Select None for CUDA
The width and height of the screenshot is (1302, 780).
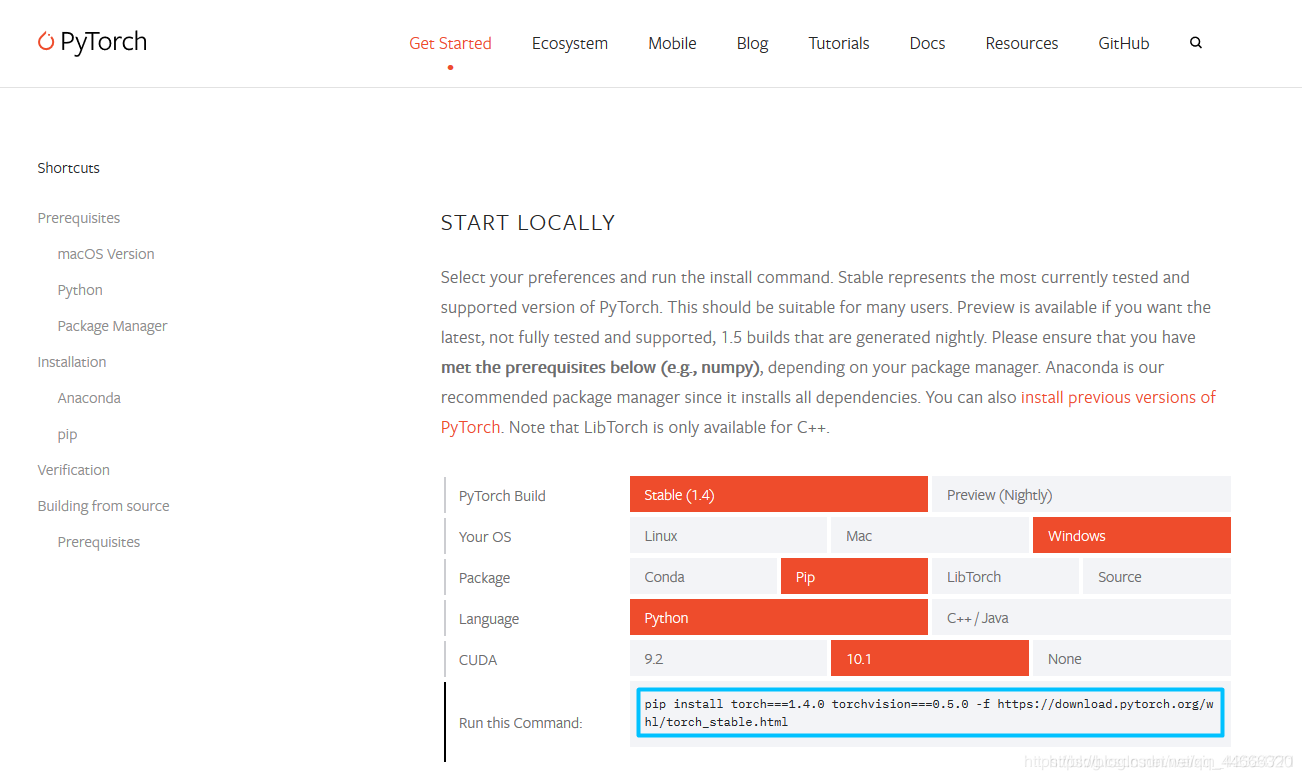pyautogui.click(x=1132, y=659)
